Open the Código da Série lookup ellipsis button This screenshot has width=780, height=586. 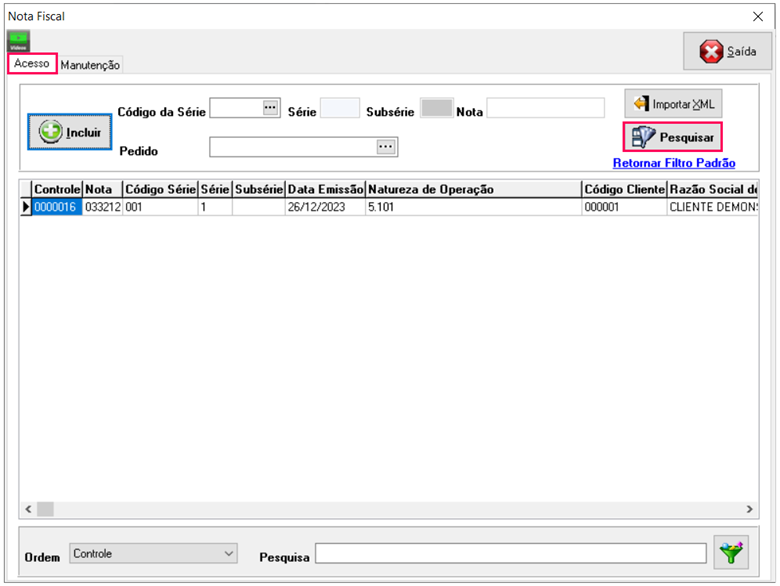(271, 108)
